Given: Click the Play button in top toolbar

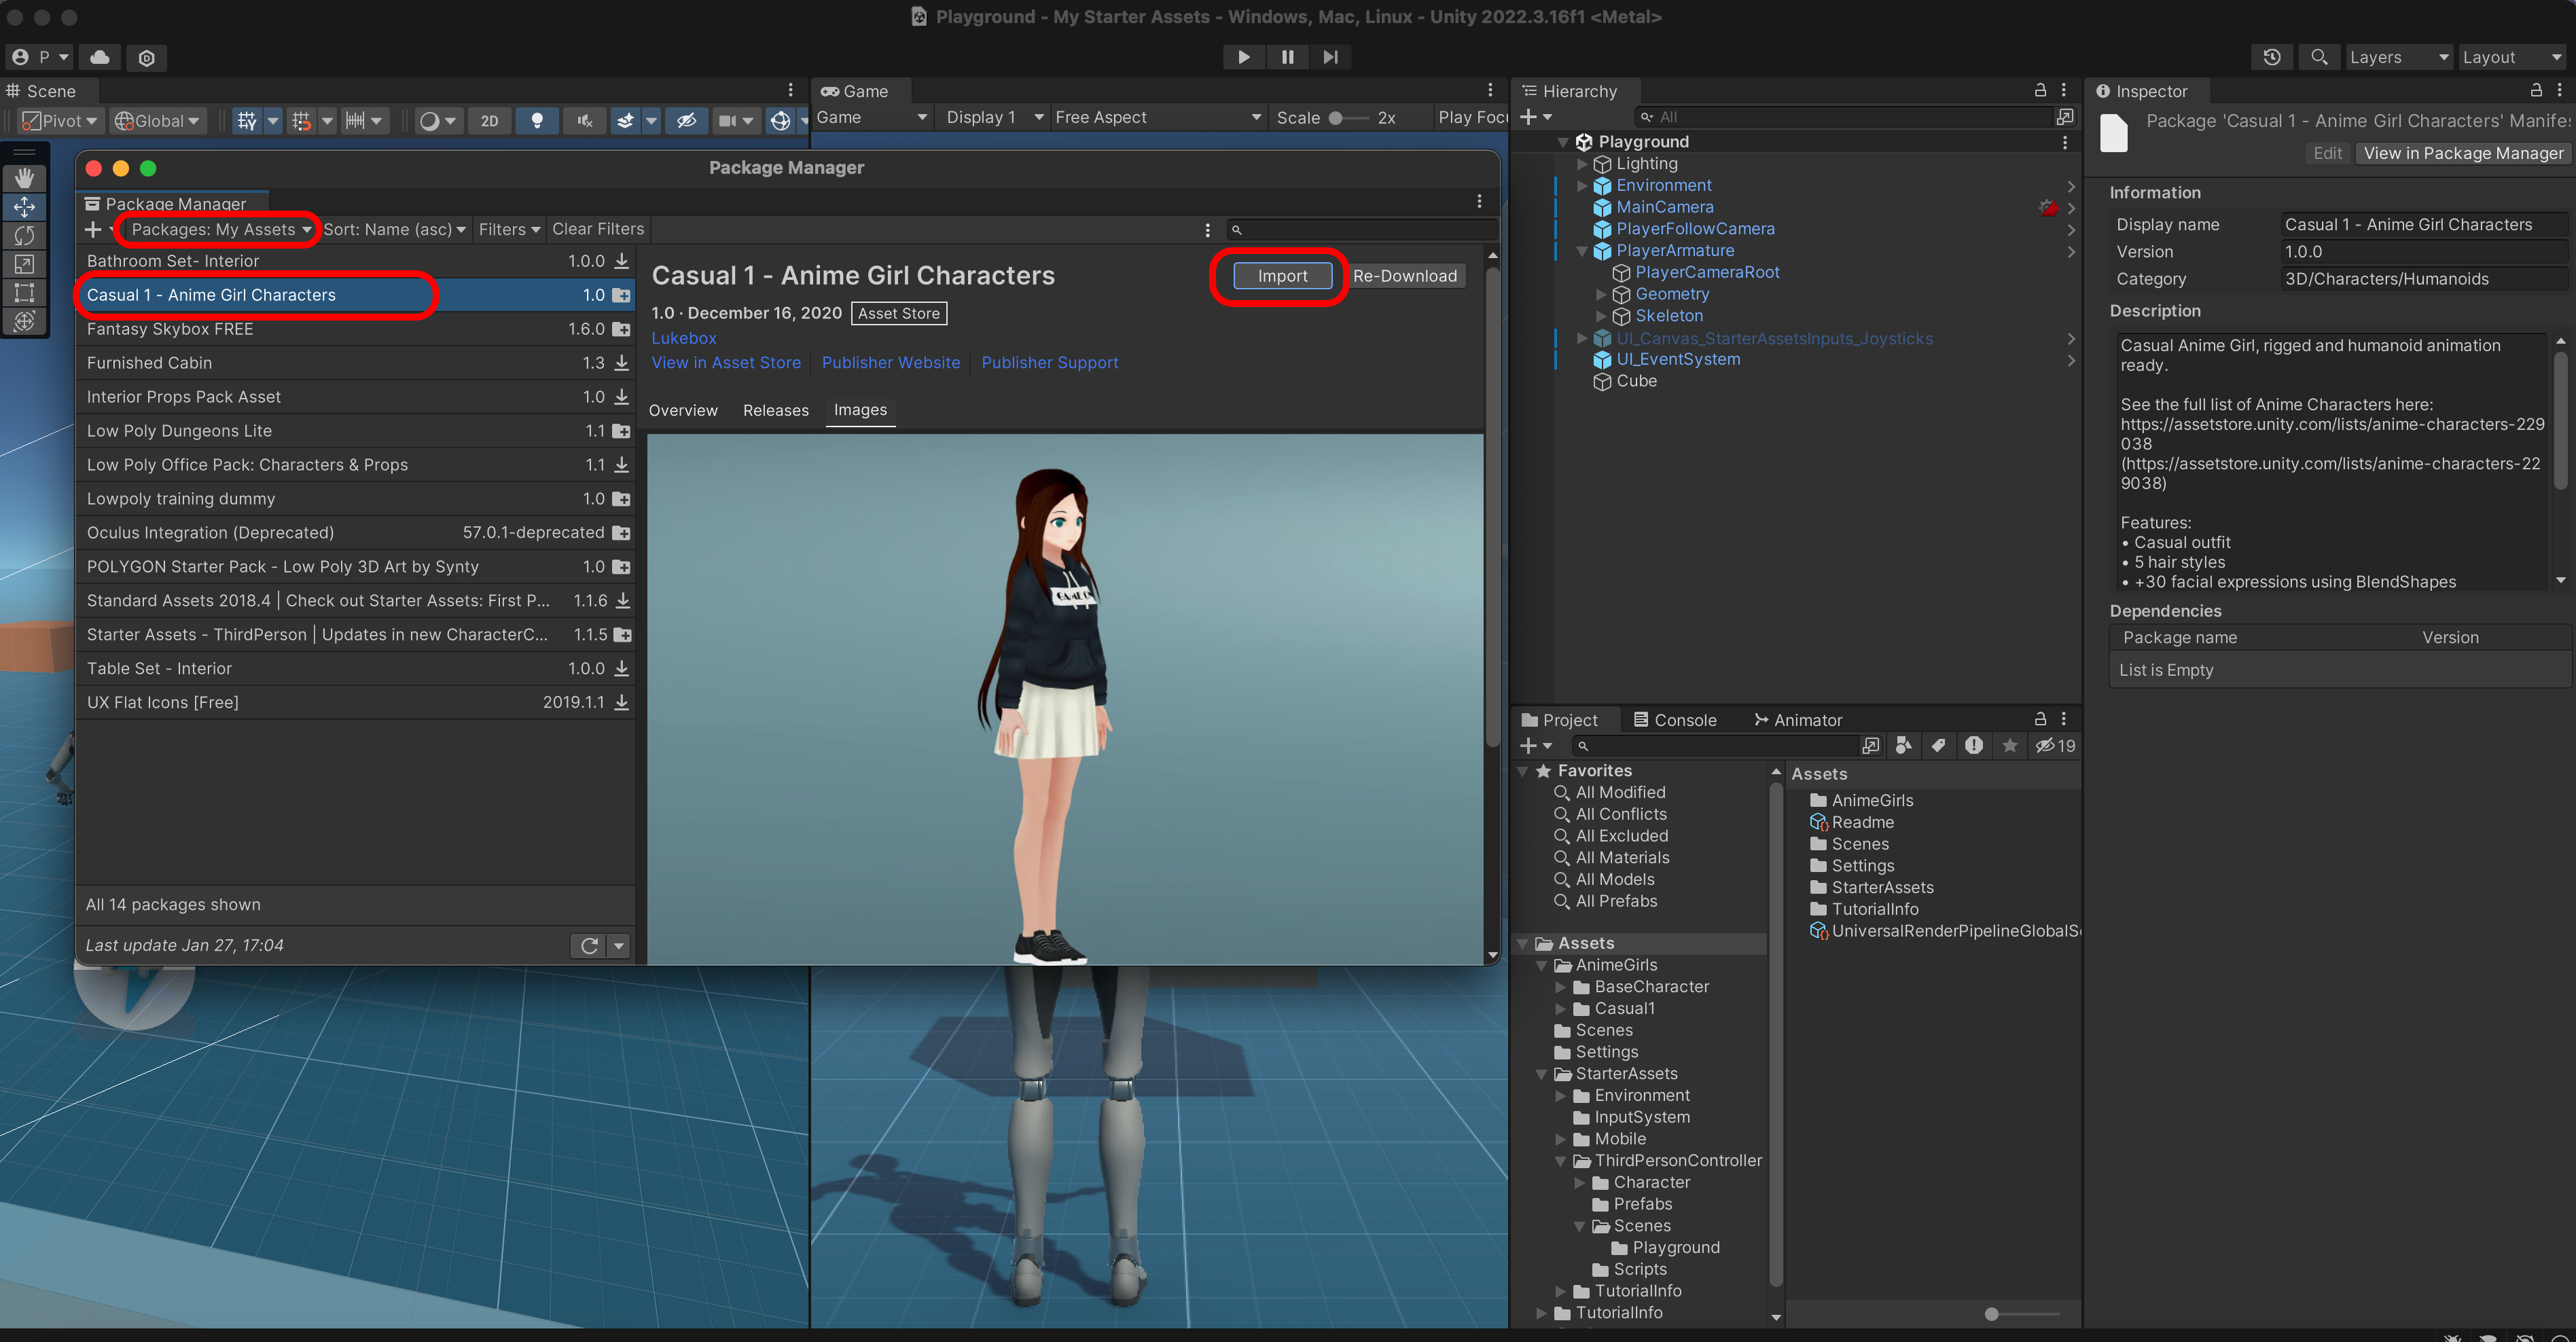Looking at the screenshot, I should click(1243, 57).
